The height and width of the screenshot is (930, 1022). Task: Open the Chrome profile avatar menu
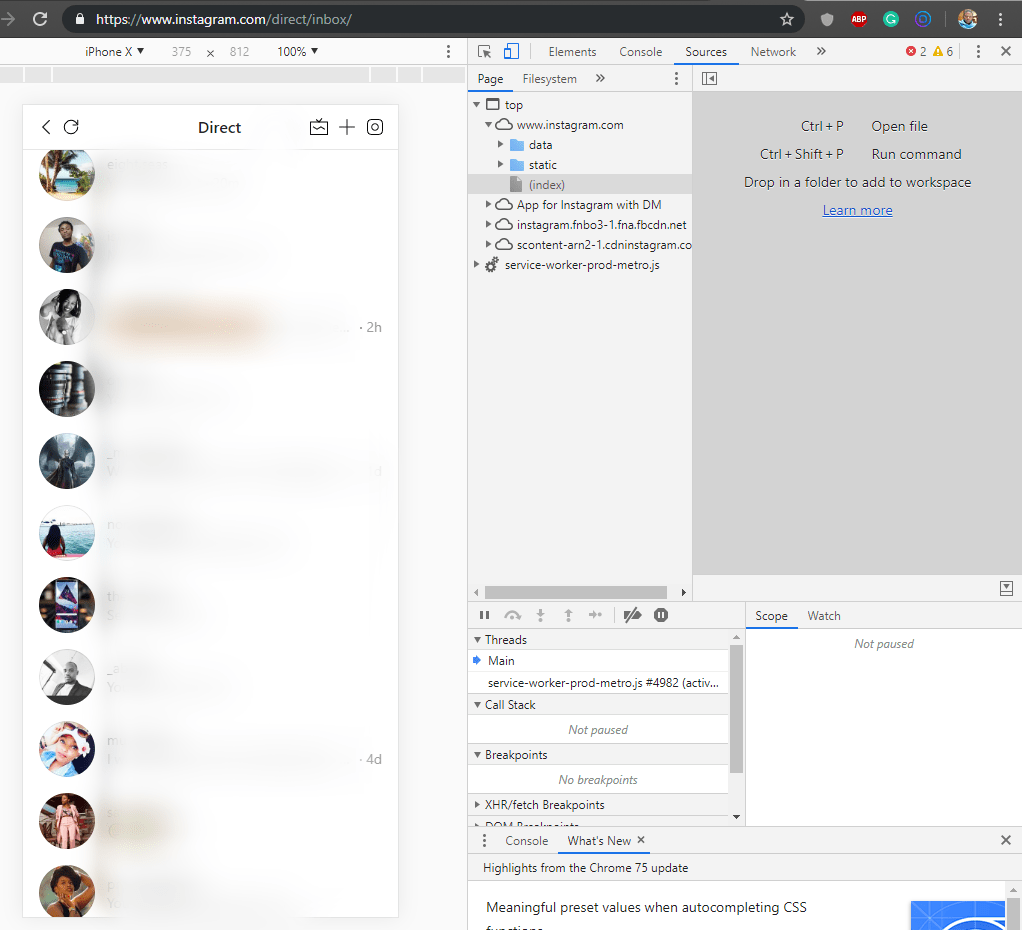pyautogui.click(x=966, y=18)
